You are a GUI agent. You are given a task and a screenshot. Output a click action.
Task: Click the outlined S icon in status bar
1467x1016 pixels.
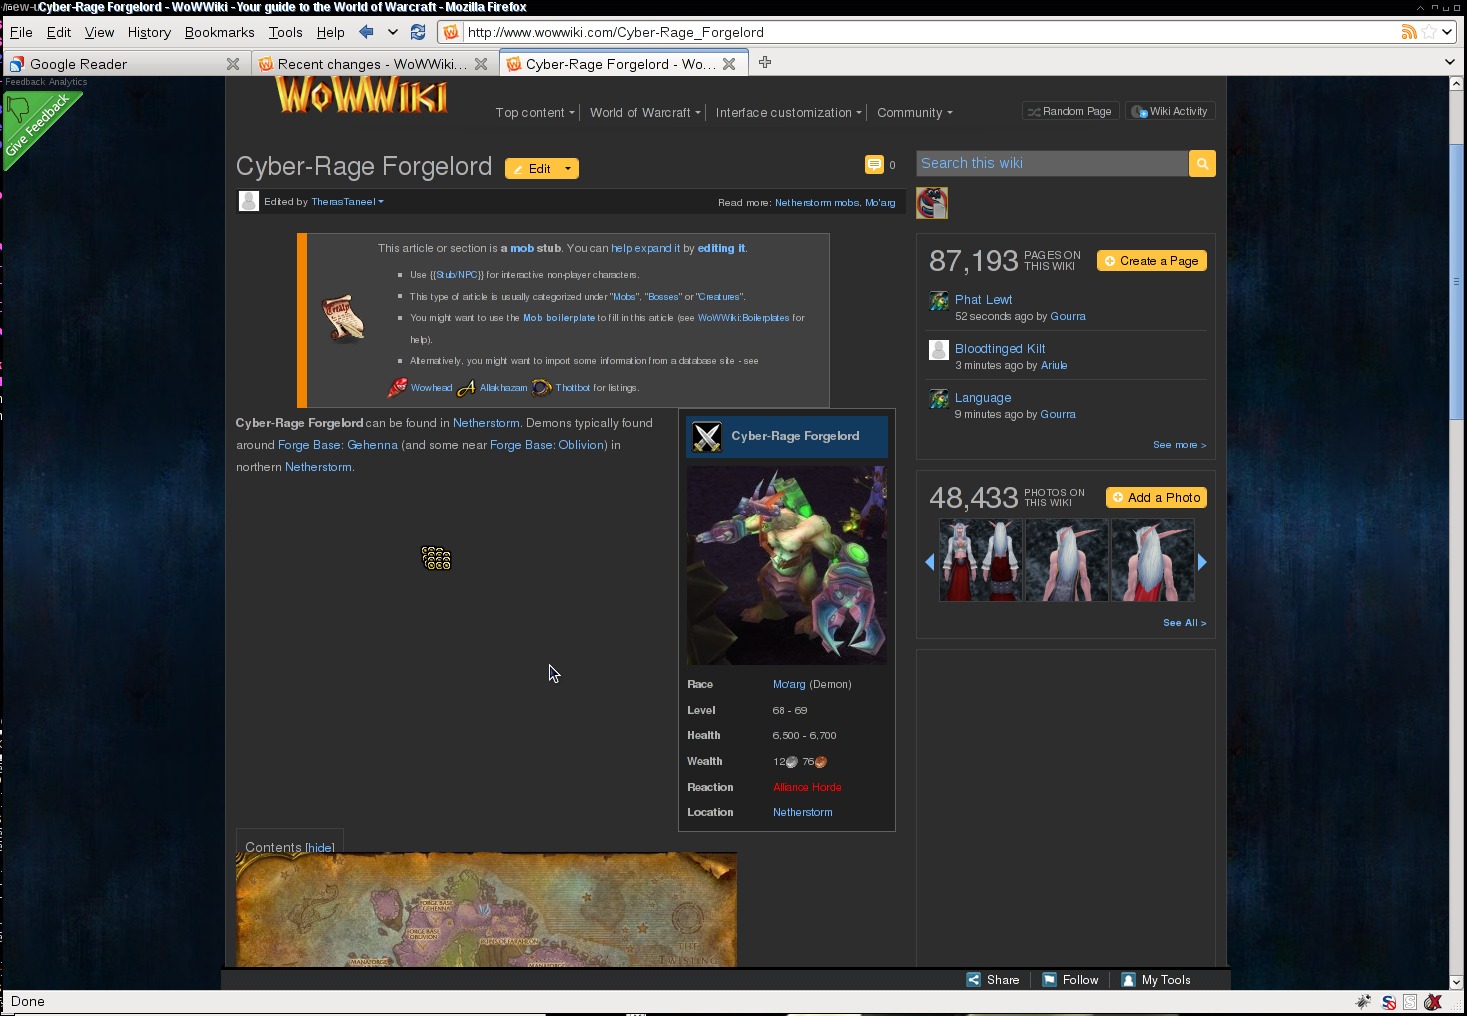1410,1002
